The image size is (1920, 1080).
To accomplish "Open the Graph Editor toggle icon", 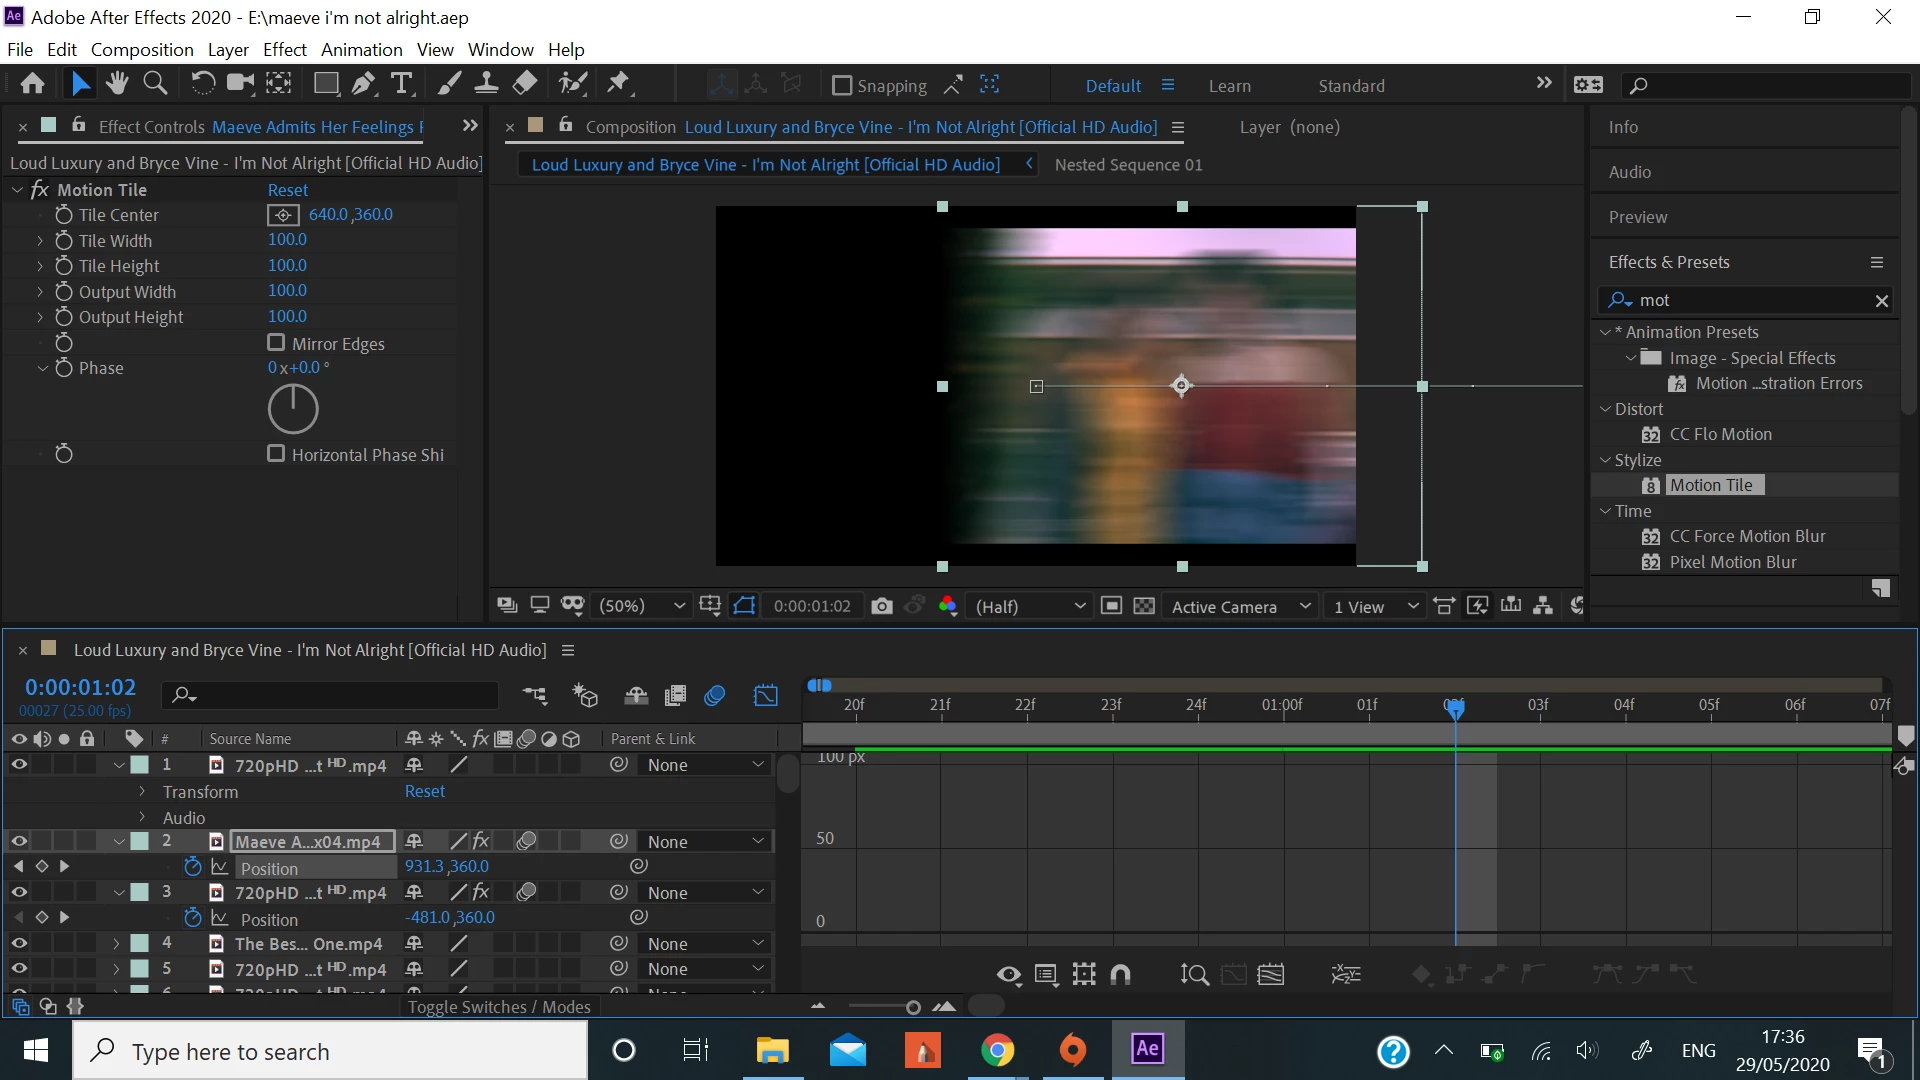I will [766, 696].
